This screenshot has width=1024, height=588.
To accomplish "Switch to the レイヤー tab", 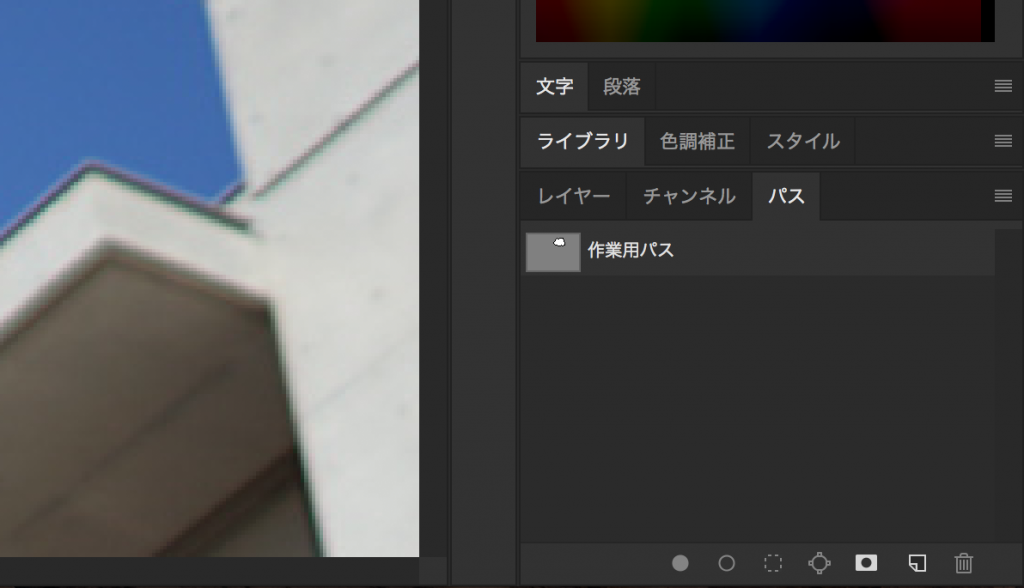I will 573,196.
